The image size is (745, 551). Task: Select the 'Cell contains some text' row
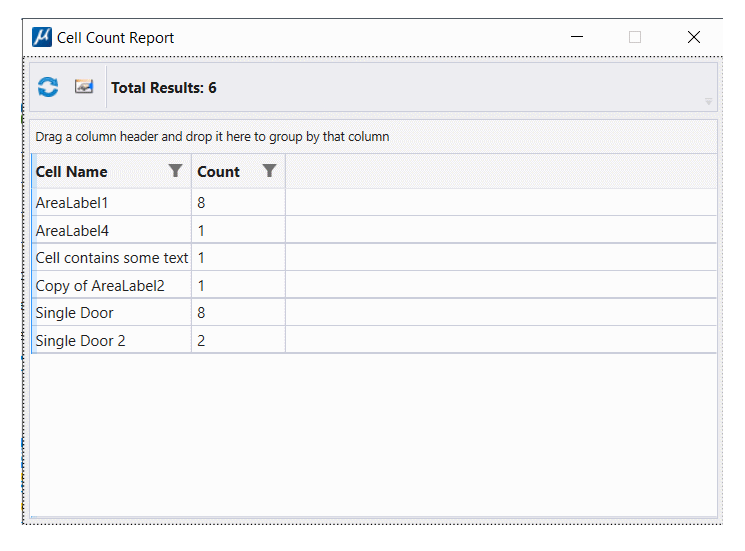click(374, 257)
